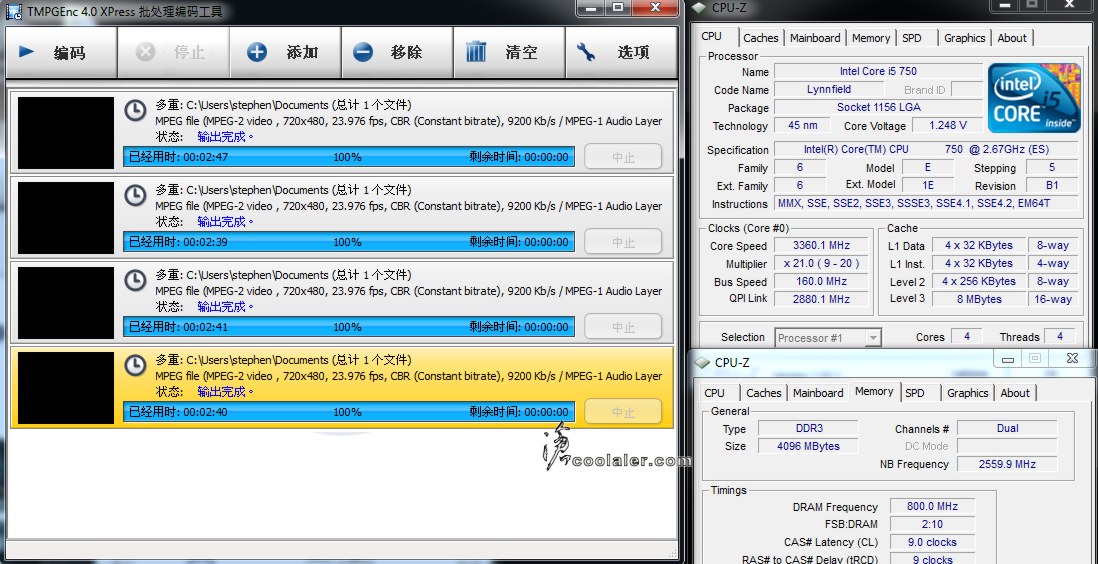Select thumbnail of the 00:02:47 job

66,133
